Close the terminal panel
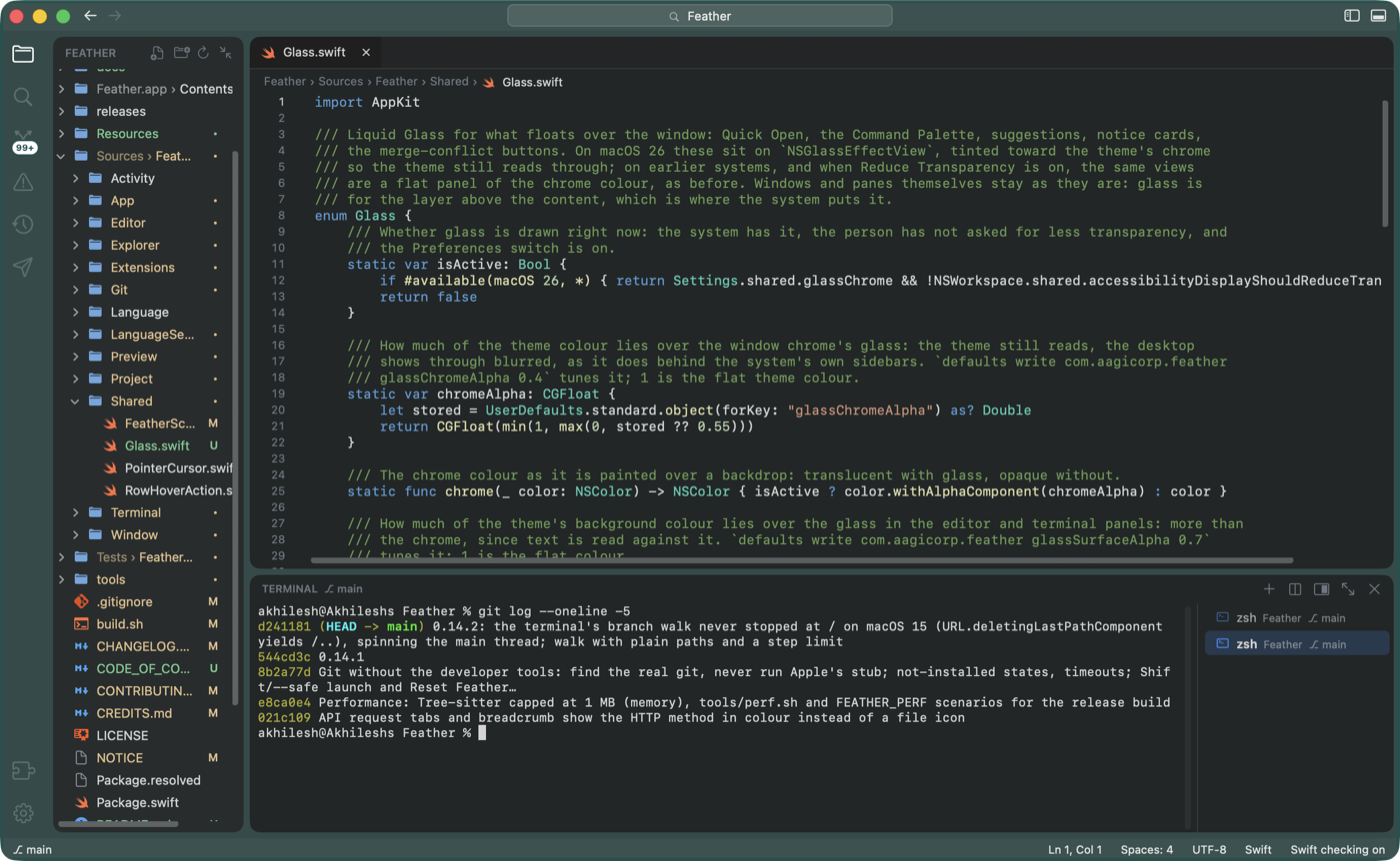 click(1375, 589)
